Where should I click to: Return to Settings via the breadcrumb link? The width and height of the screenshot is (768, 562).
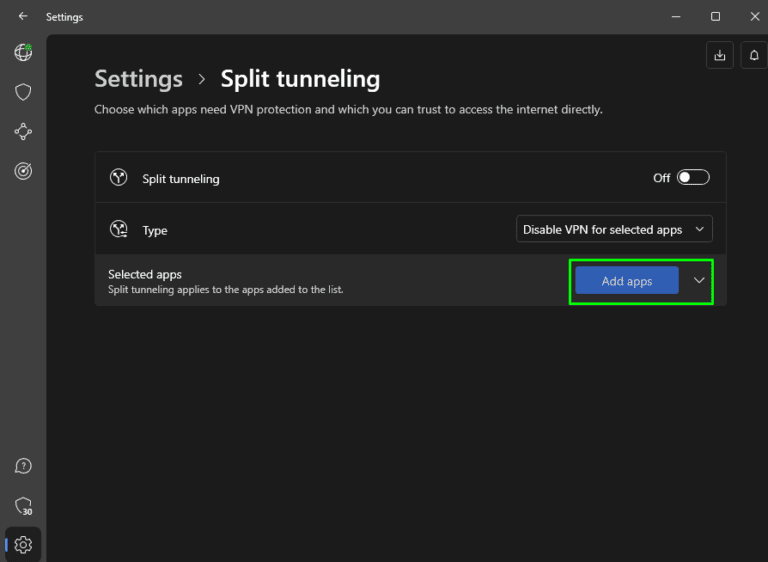click(x=138, y=79)
